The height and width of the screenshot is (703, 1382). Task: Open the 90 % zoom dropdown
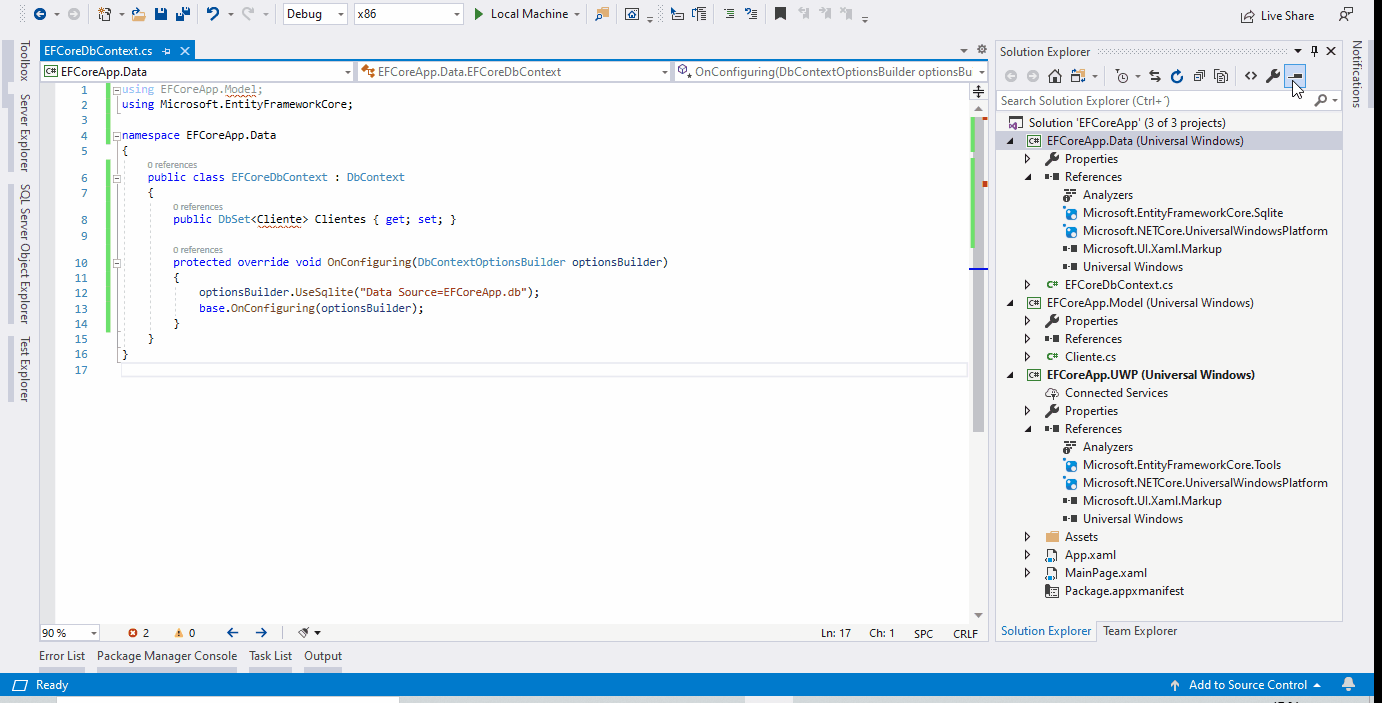tap(70, 633)
